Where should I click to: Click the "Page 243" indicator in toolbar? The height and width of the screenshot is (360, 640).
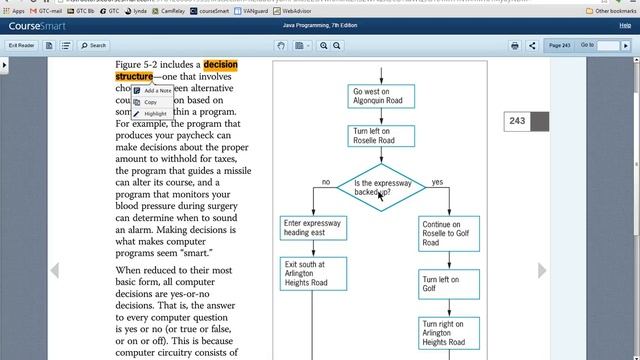click(559, 45)
